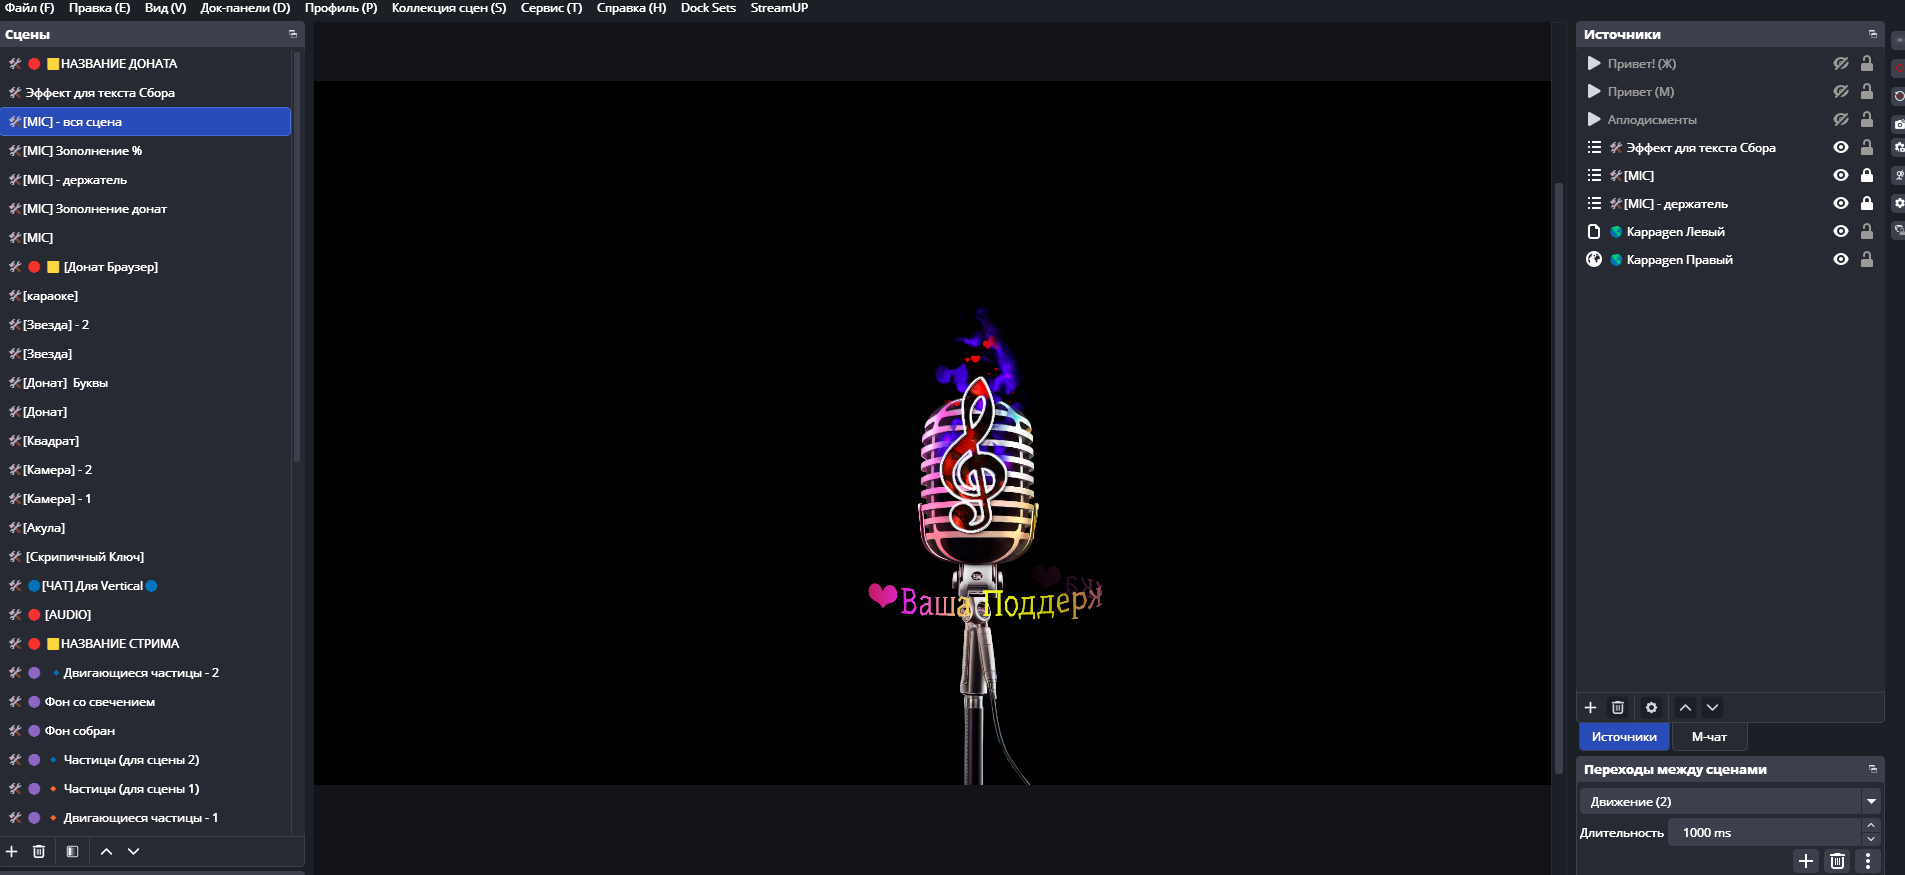Undock the Sources panel via corner icon
Image resolution: width=1905 pixels, height=875 pixels.
tap(1872, 34)
